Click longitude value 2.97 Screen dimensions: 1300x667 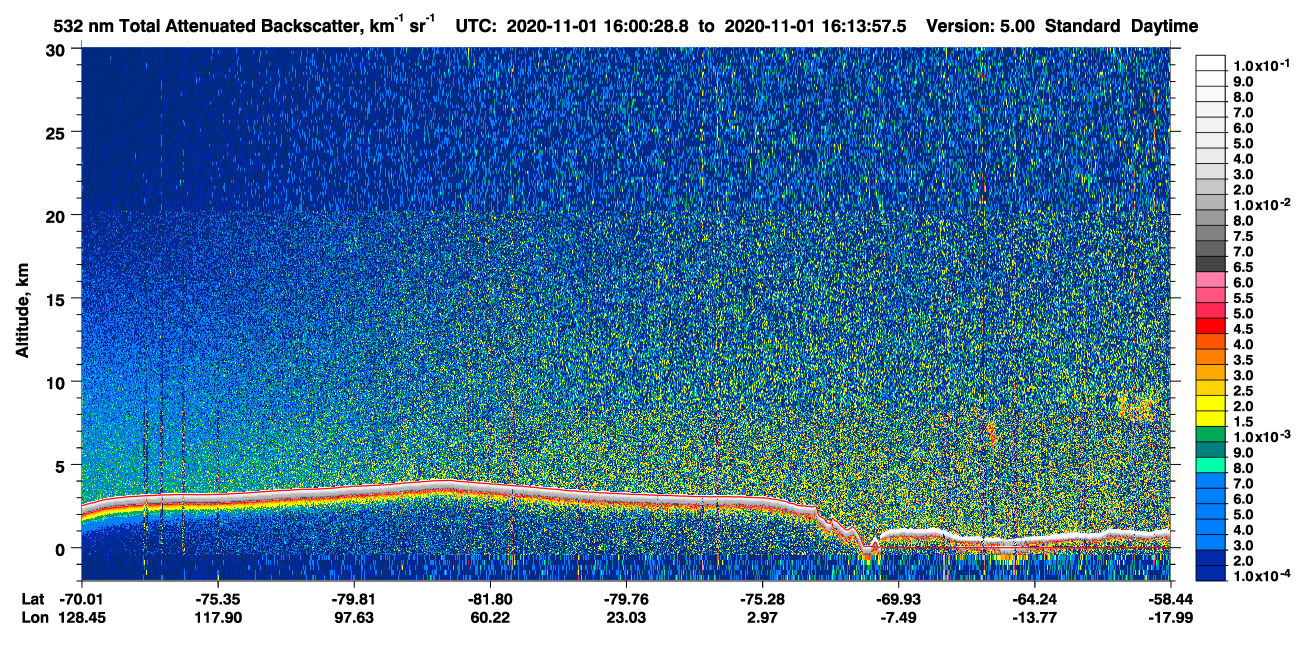762,618
